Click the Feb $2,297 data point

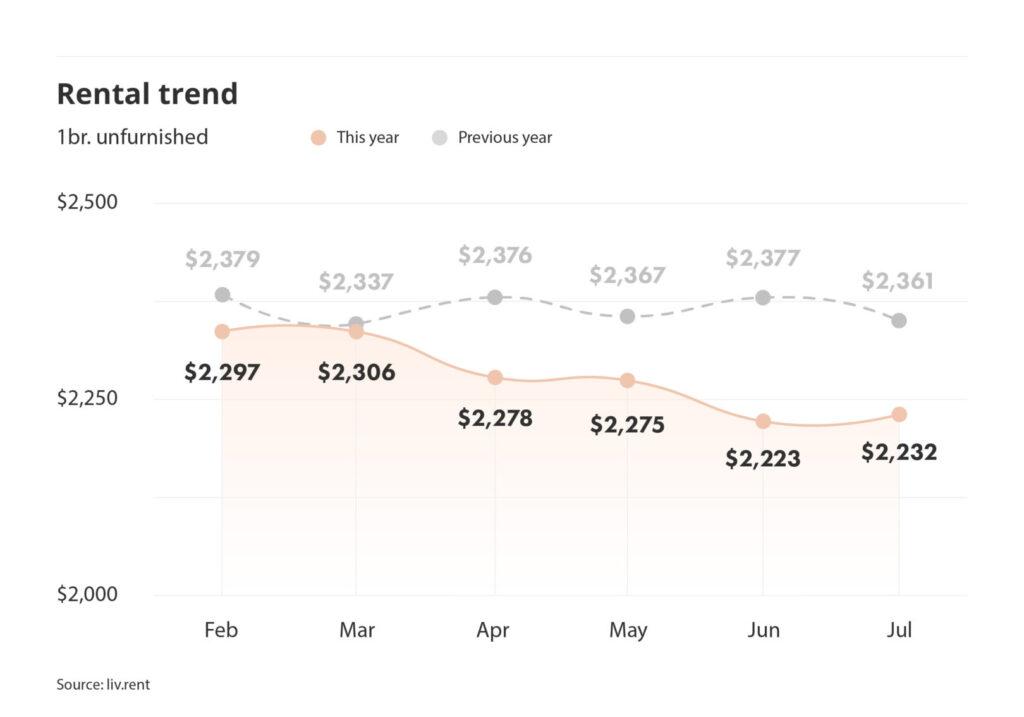222,331
